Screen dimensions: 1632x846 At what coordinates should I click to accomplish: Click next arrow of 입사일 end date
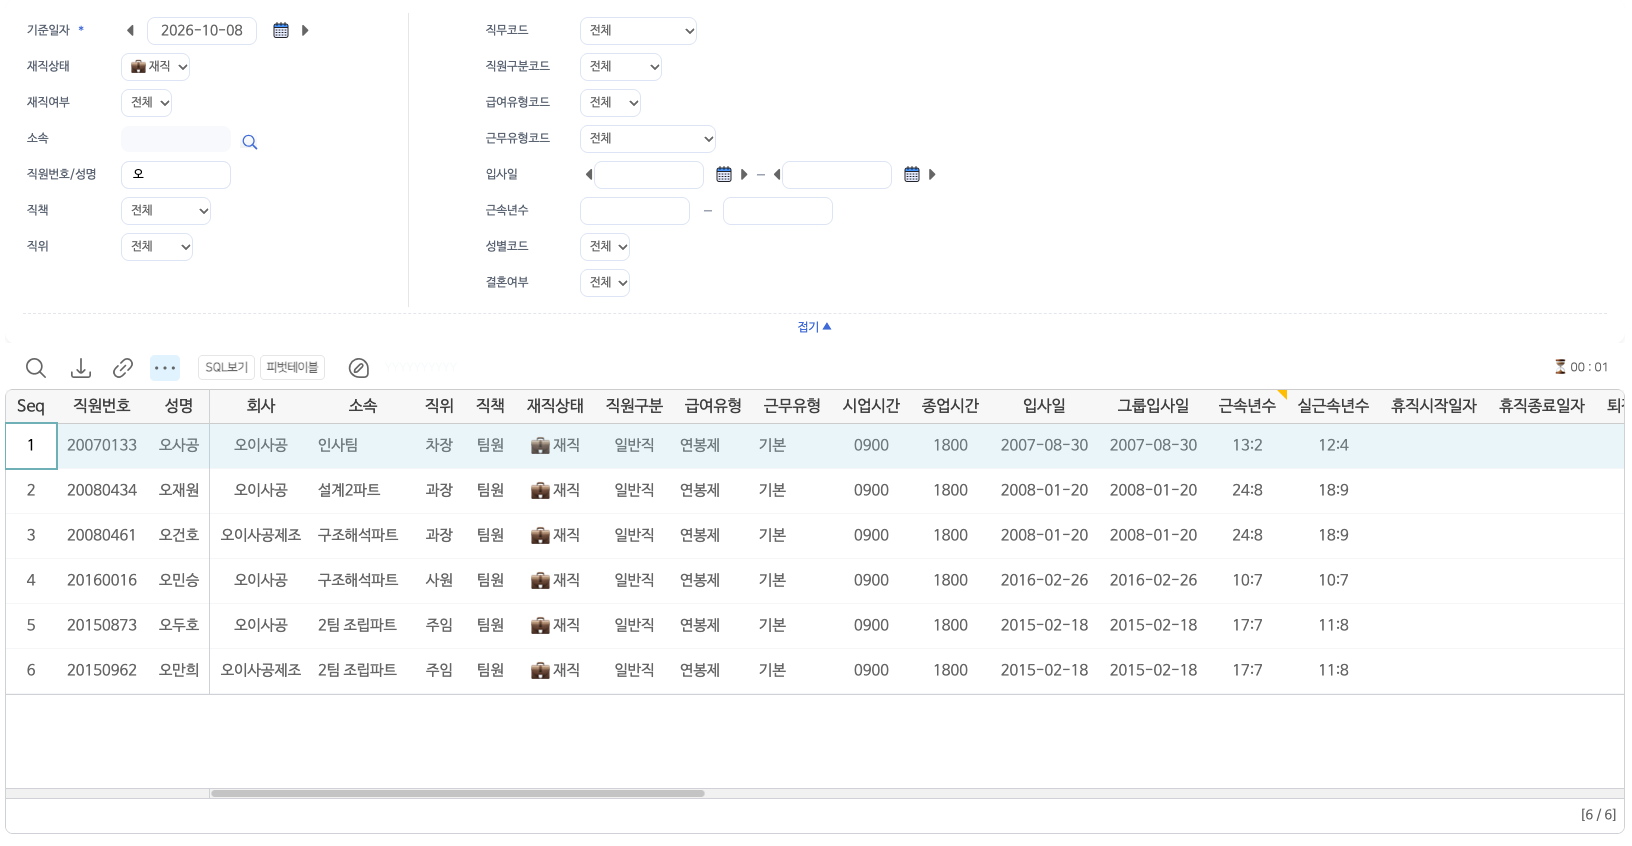pos(932,175)
